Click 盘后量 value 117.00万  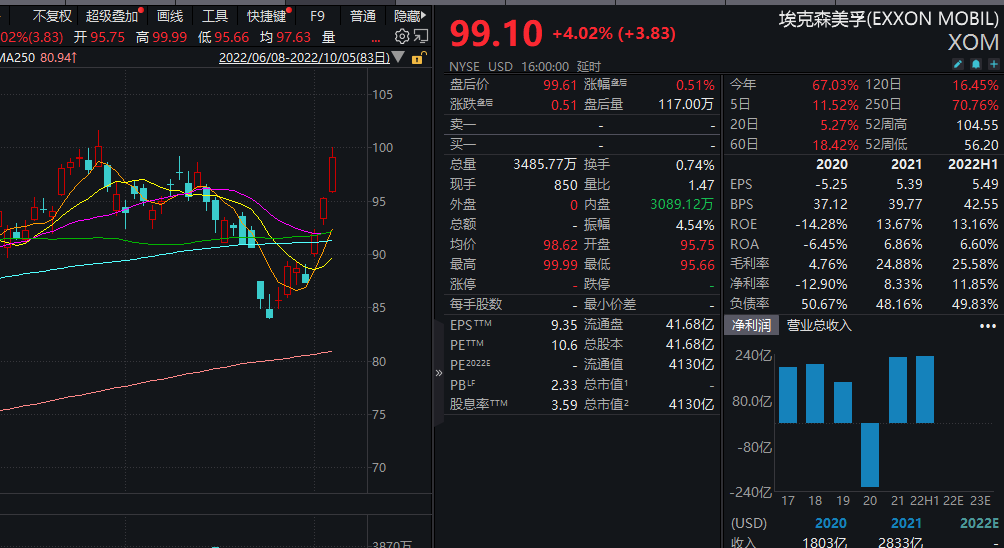[686, 104]
